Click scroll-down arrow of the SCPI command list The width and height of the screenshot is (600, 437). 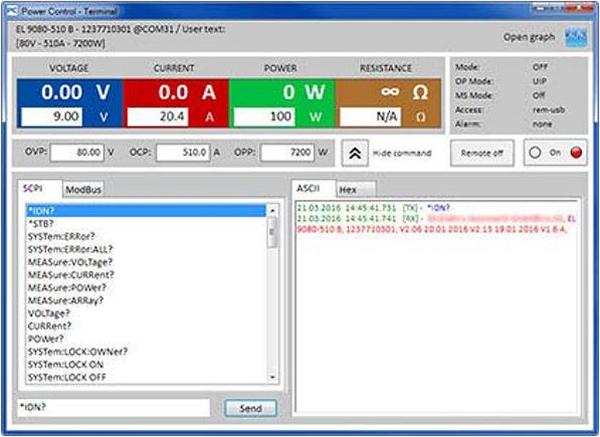coord(274,376)
